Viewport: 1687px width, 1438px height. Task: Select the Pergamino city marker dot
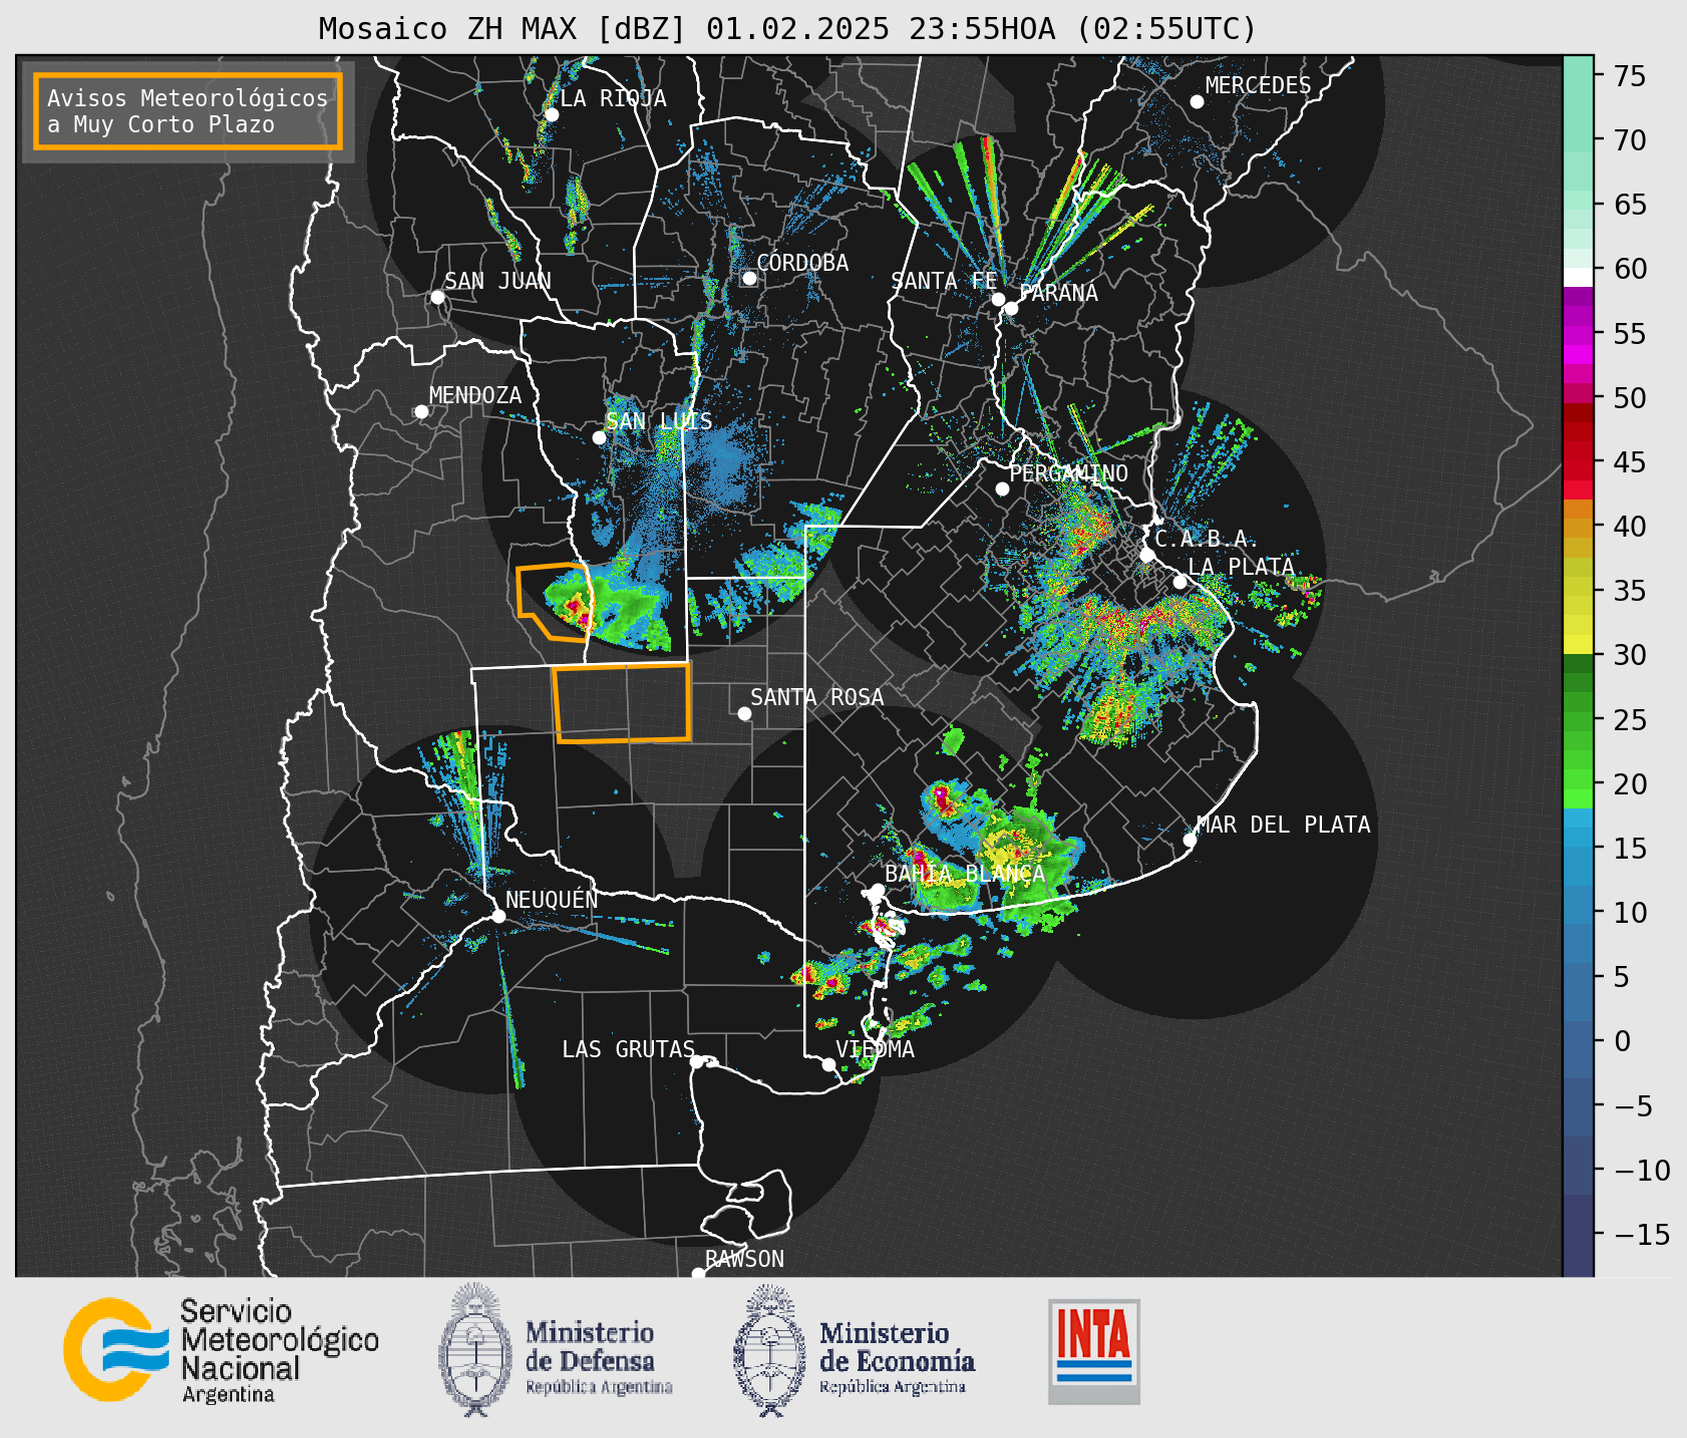tap(1002, 489)
